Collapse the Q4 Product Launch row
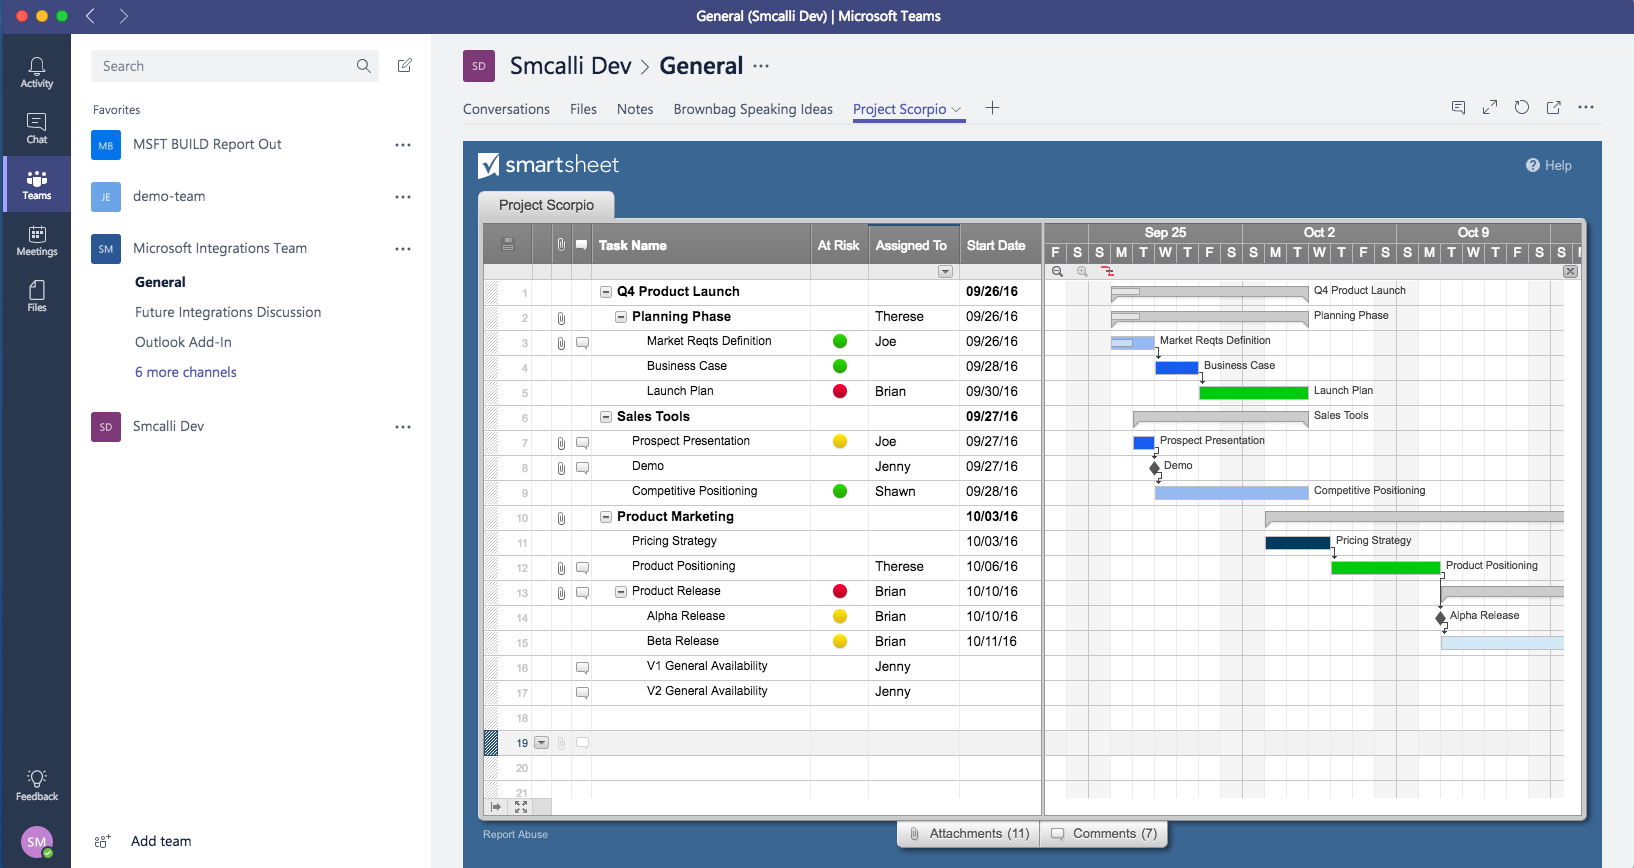 [x=606, y=292]
